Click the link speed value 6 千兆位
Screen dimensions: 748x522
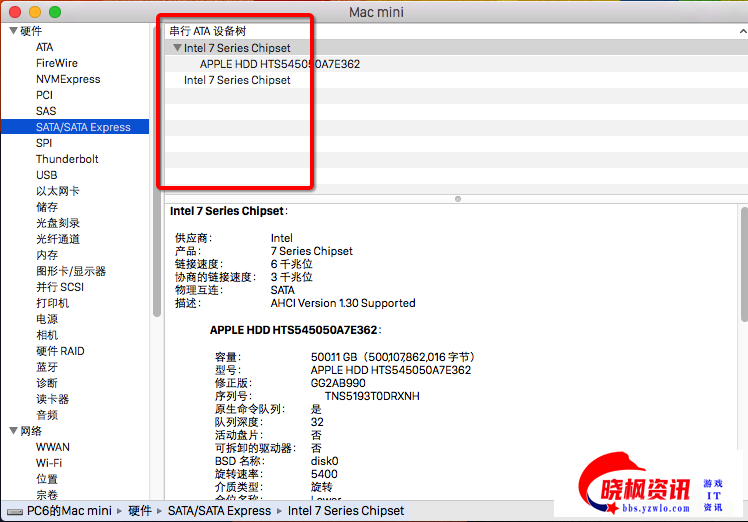(291, 264)
